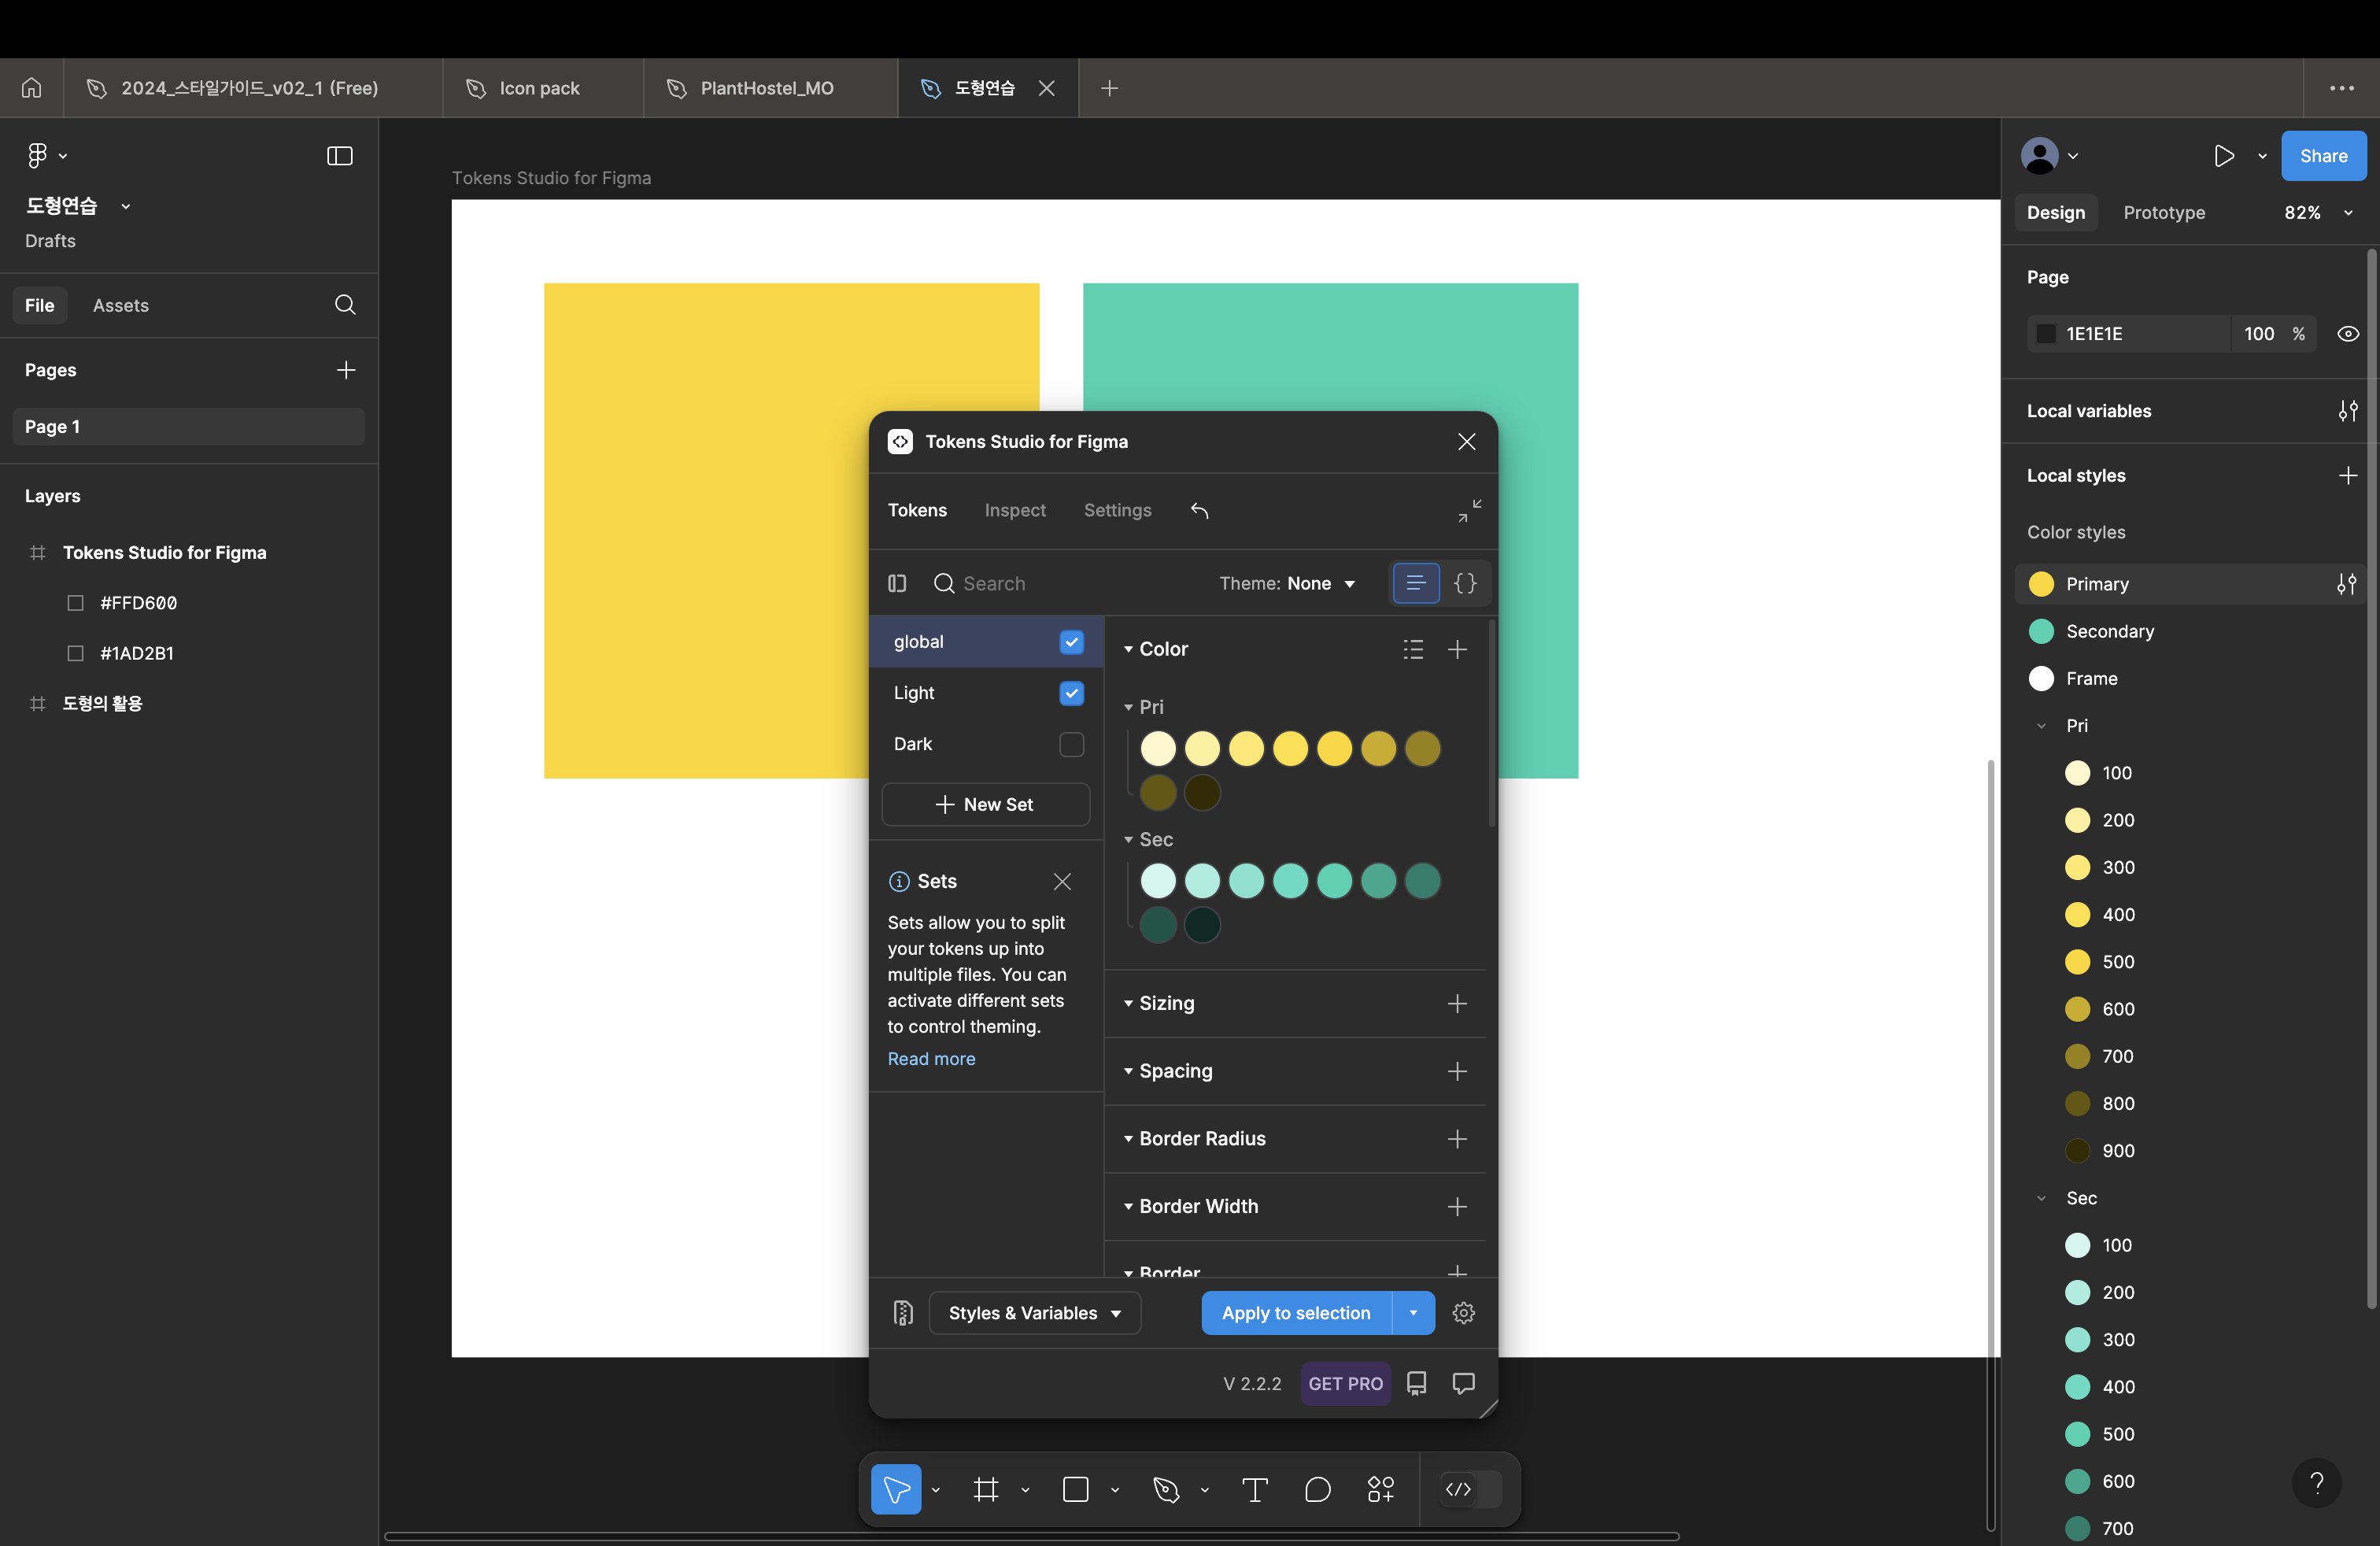Switch to list view in Tokens Studio
Screen dimensions: 2380x1546
[x=1416, y=583]
